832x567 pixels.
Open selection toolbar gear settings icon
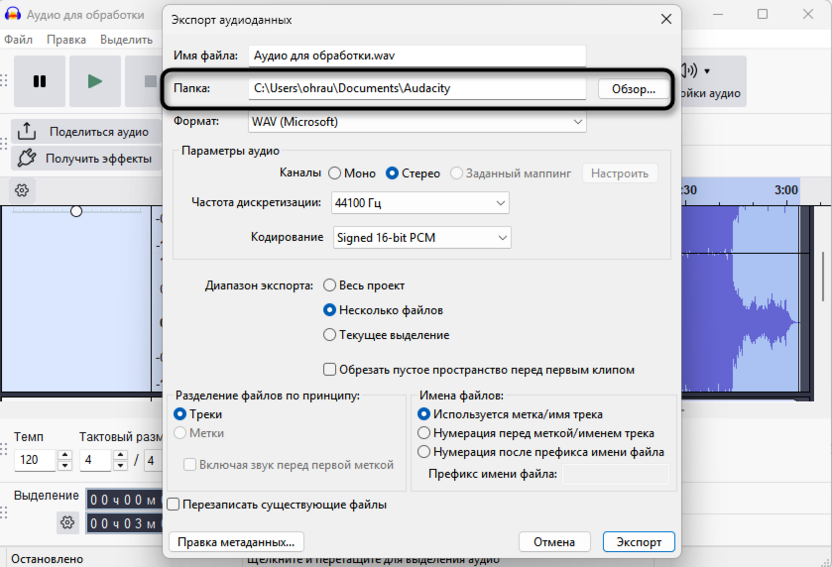(x=67, y=522)
